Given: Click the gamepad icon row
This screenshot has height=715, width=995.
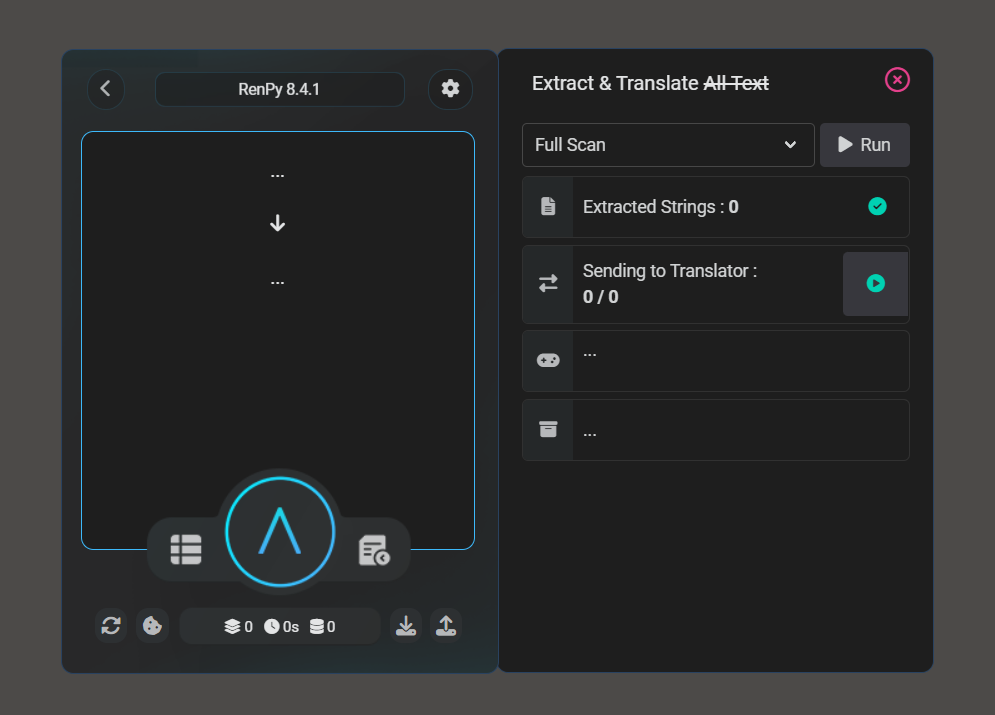Looking at the screenshot, I should (548, 360).
